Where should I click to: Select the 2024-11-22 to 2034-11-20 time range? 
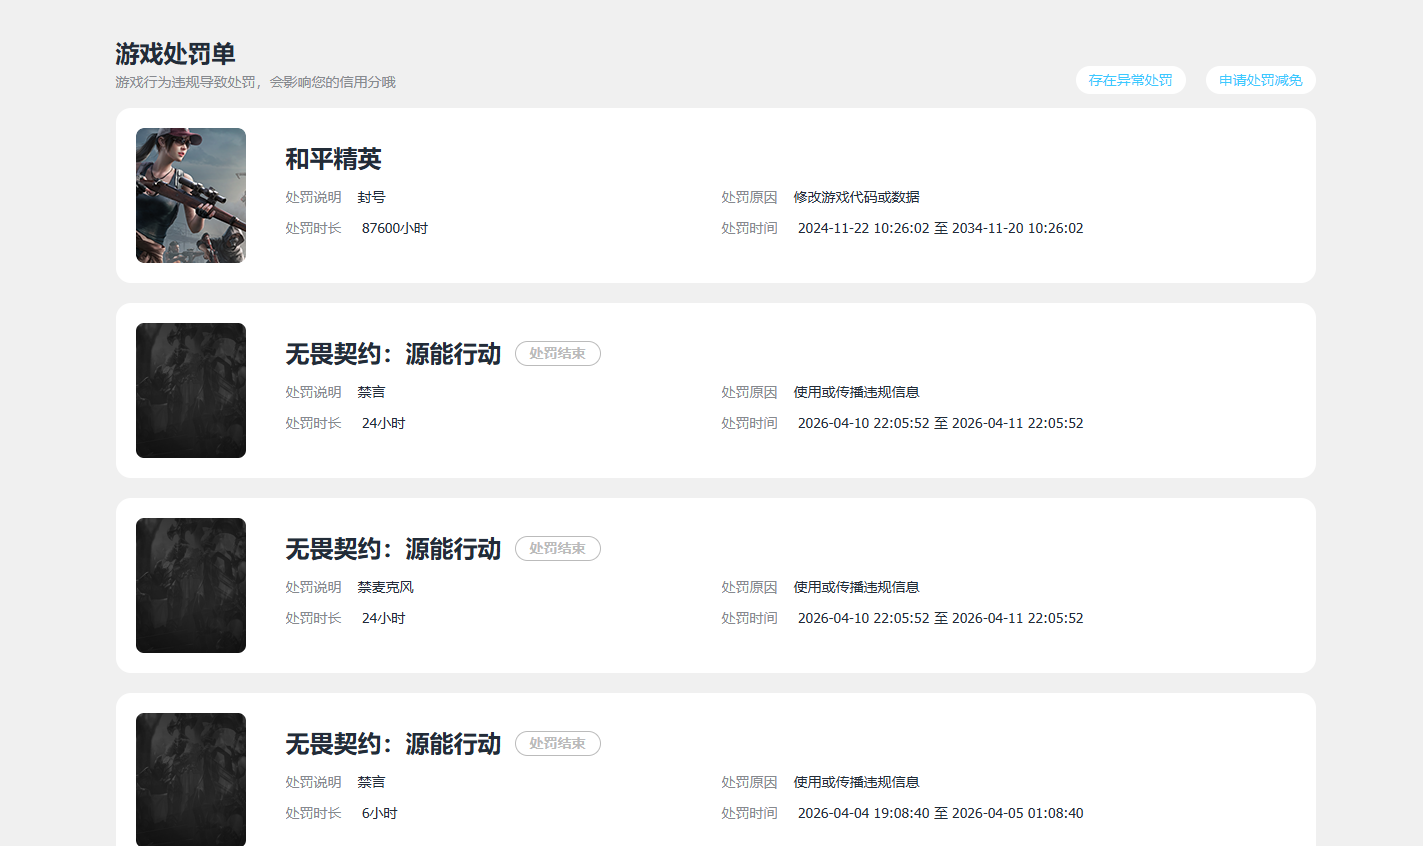(x=940, y=228)
